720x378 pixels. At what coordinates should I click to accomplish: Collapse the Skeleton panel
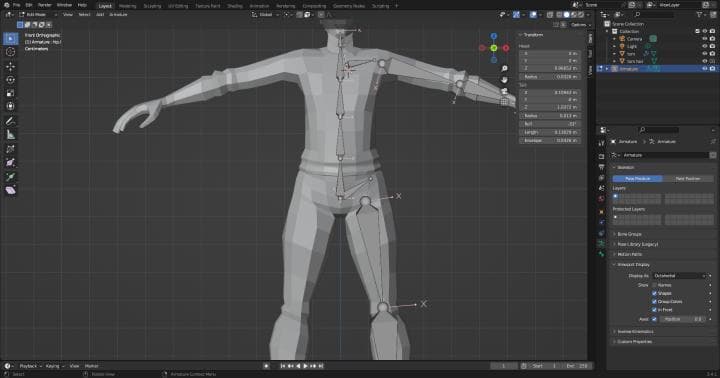click(626, 168)
